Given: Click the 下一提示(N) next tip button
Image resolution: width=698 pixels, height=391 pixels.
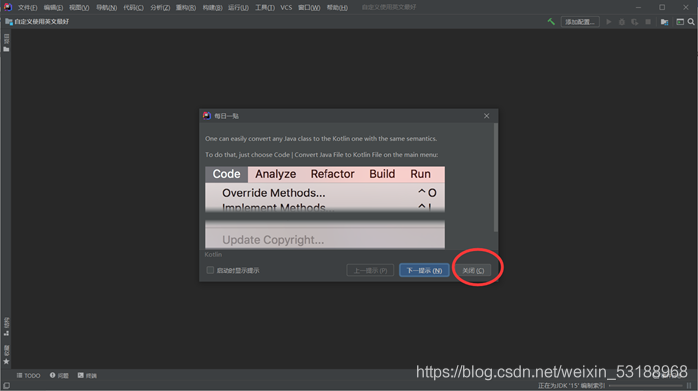Looking at the screenshot, I should coord(424,270).
